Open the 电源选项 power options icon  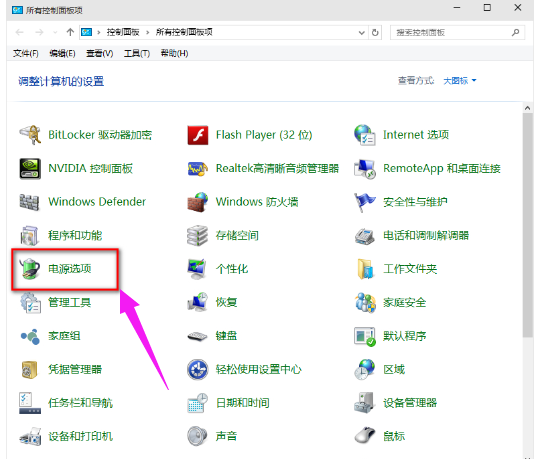[x=30, y=269]
